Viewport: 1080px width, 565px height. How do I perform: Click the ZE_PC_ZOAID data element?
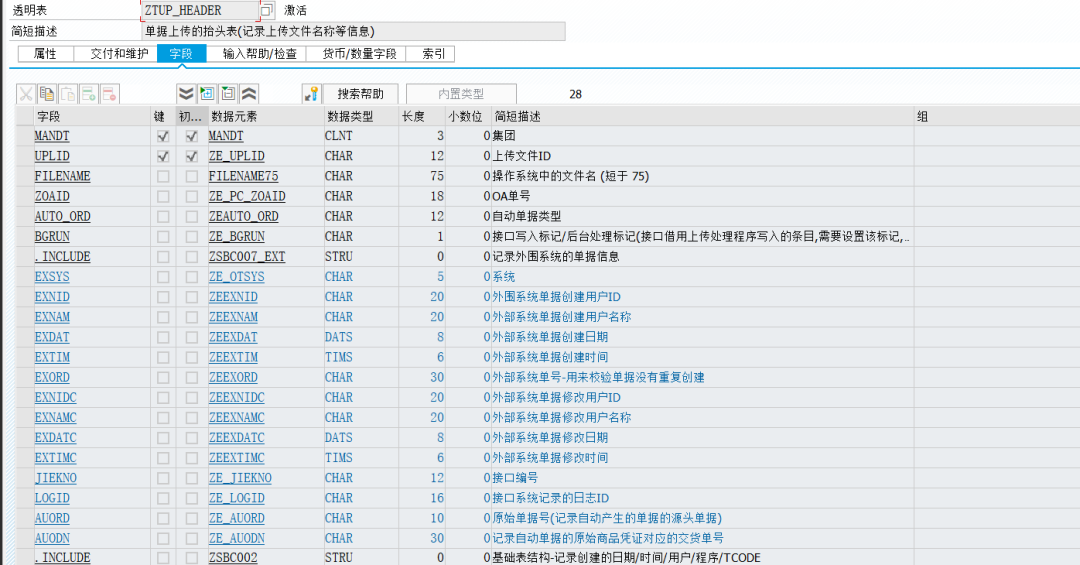pyautogui.click(x=247, y=196)
